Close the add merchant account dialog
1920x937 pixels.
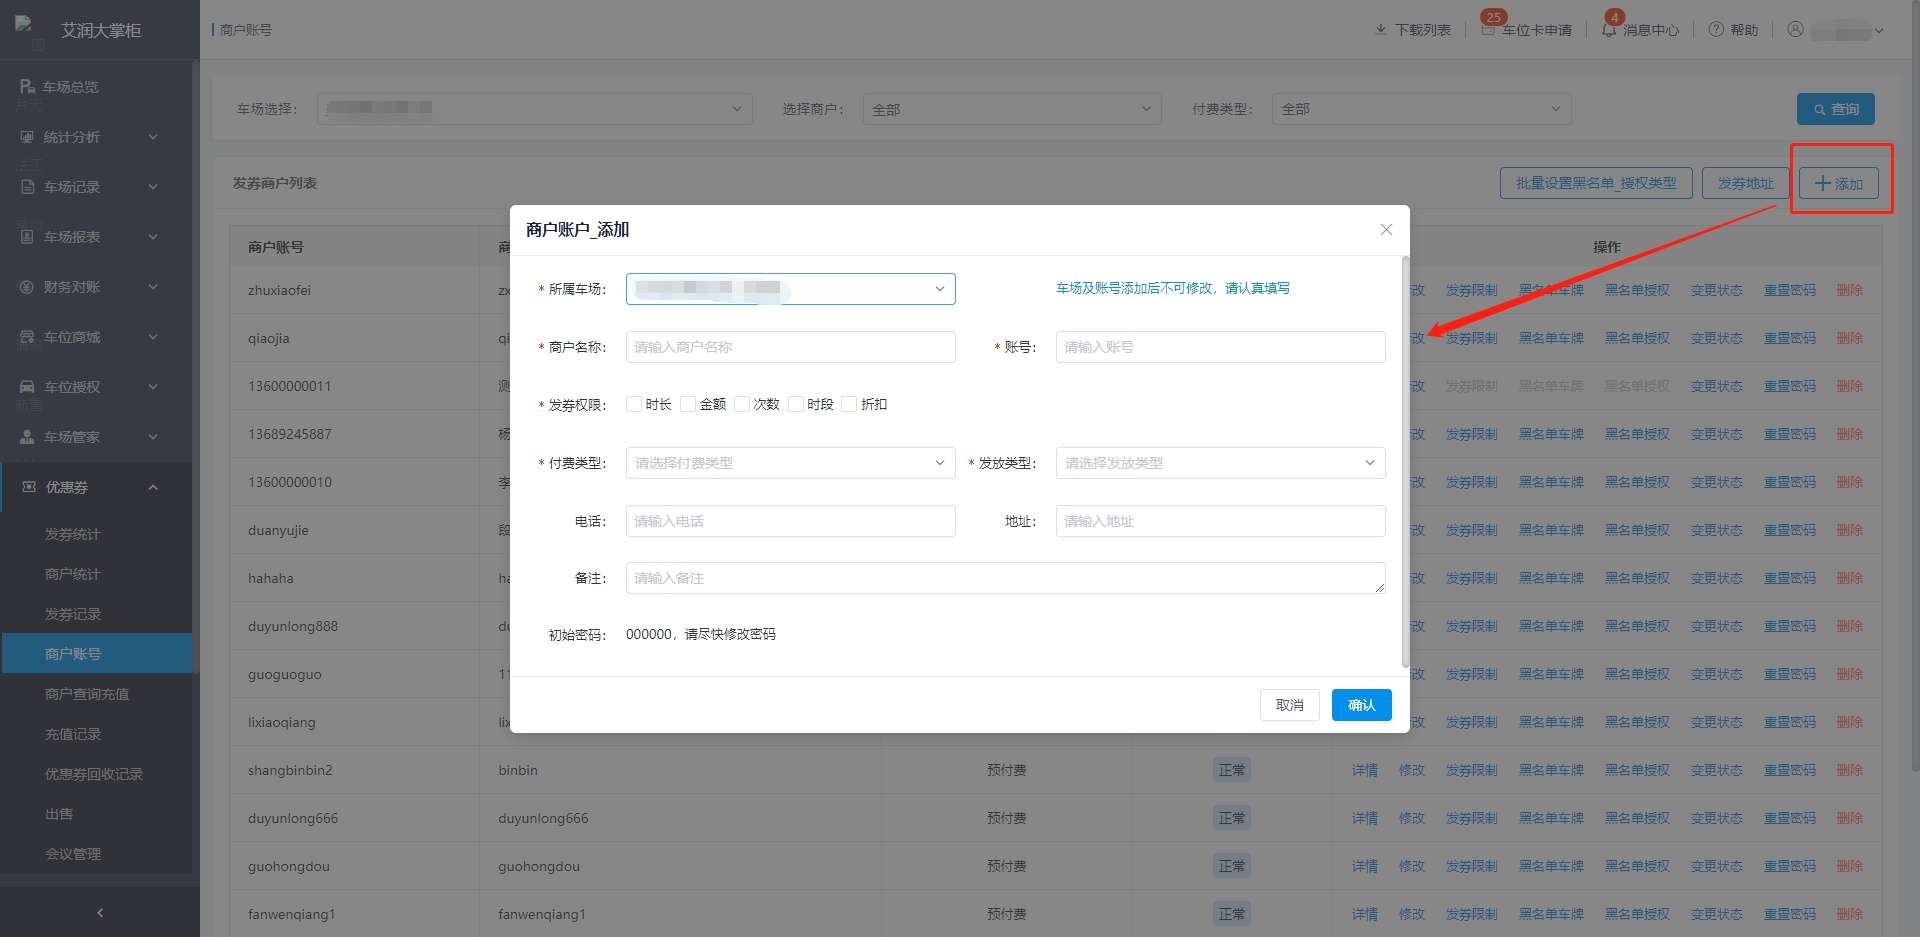tap(1386, 229)
